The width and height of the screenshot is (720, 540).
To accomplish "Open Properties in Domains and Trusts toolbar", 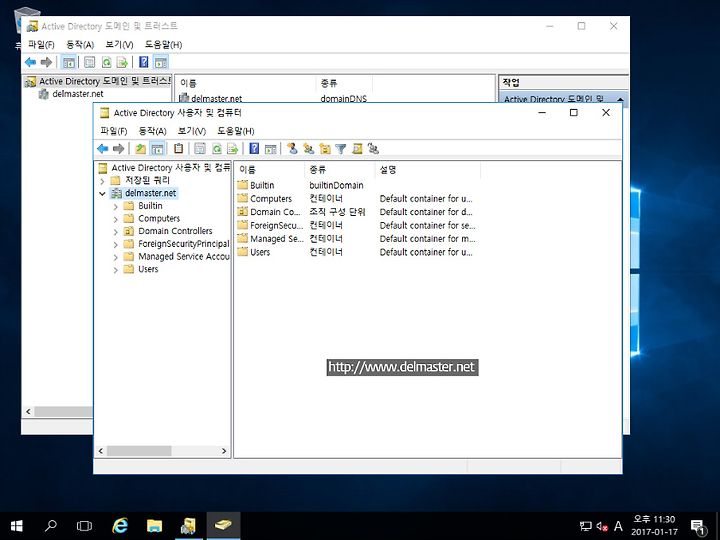I will click(x=90, y=62).
